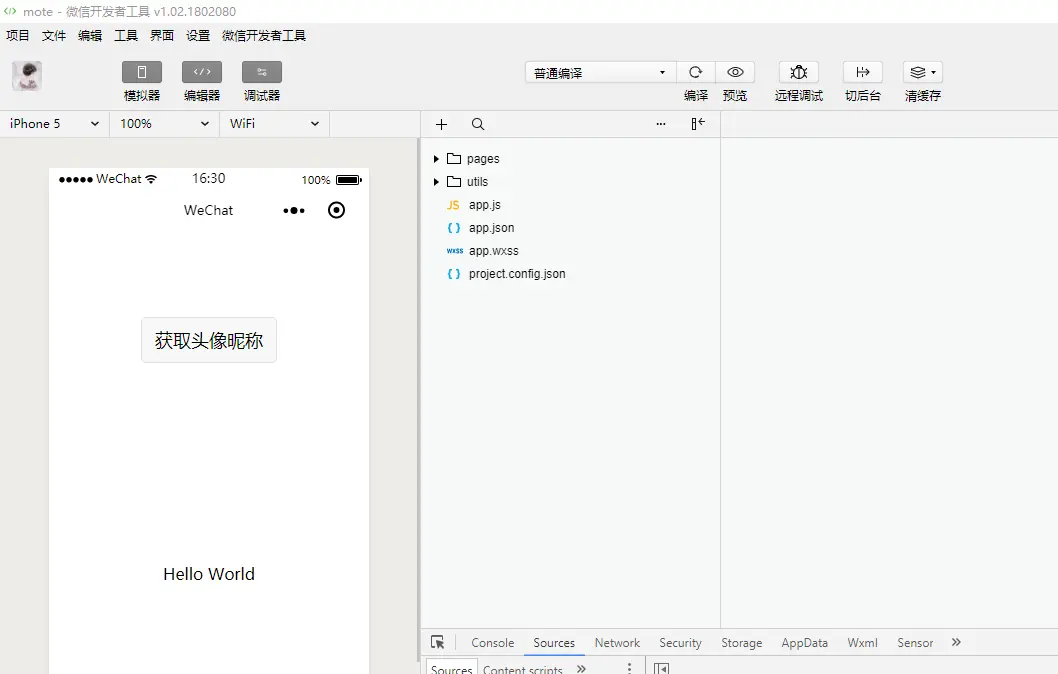This screenshot has width=1058, height=674.
Task: Click the simulator capsule close circle icon
Action: tap(336, 210)
